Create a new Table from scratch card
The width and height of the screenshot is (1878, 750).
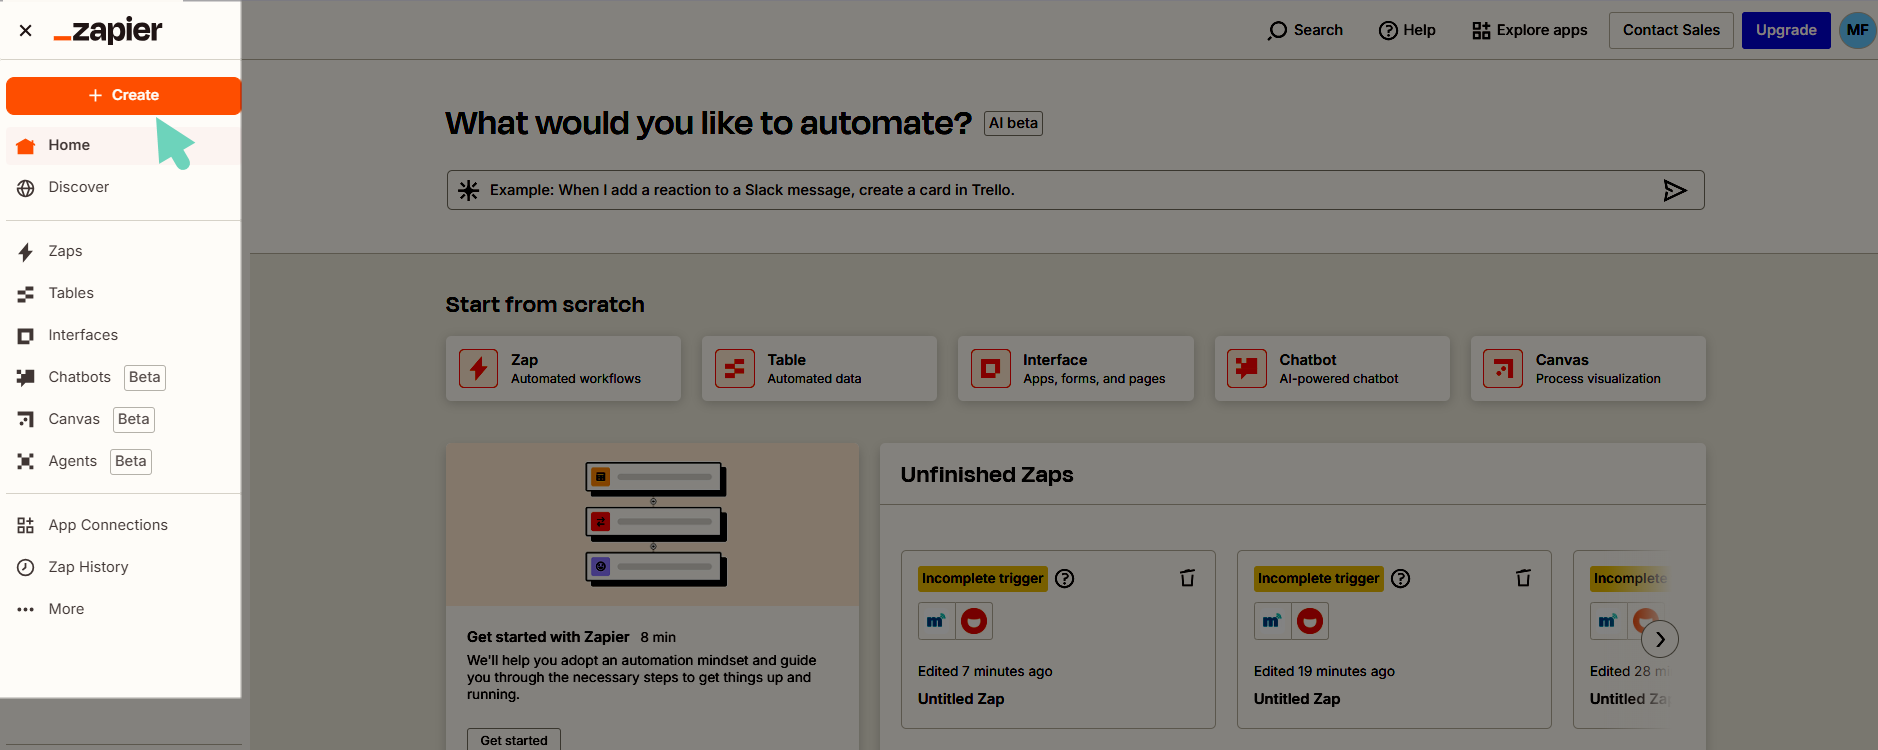point(819,368)
